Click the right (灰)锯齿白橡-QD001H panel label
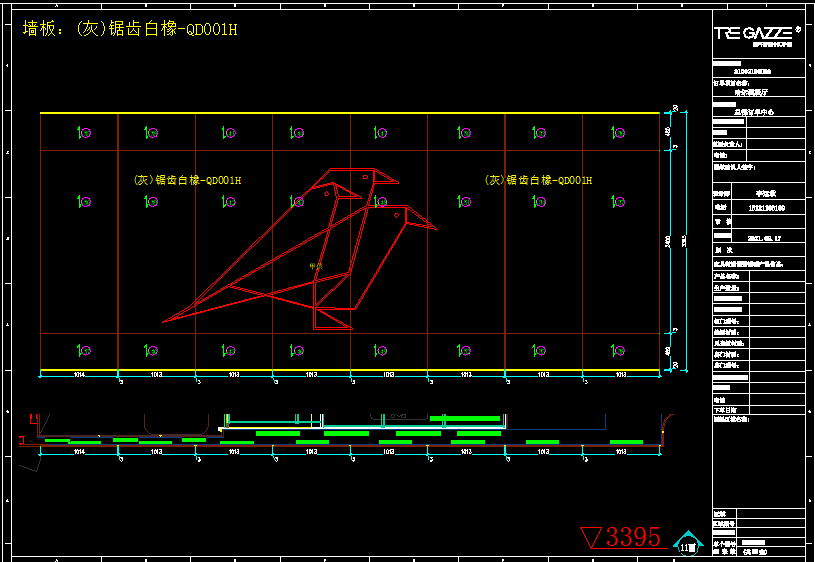 [x=538, y=181]
